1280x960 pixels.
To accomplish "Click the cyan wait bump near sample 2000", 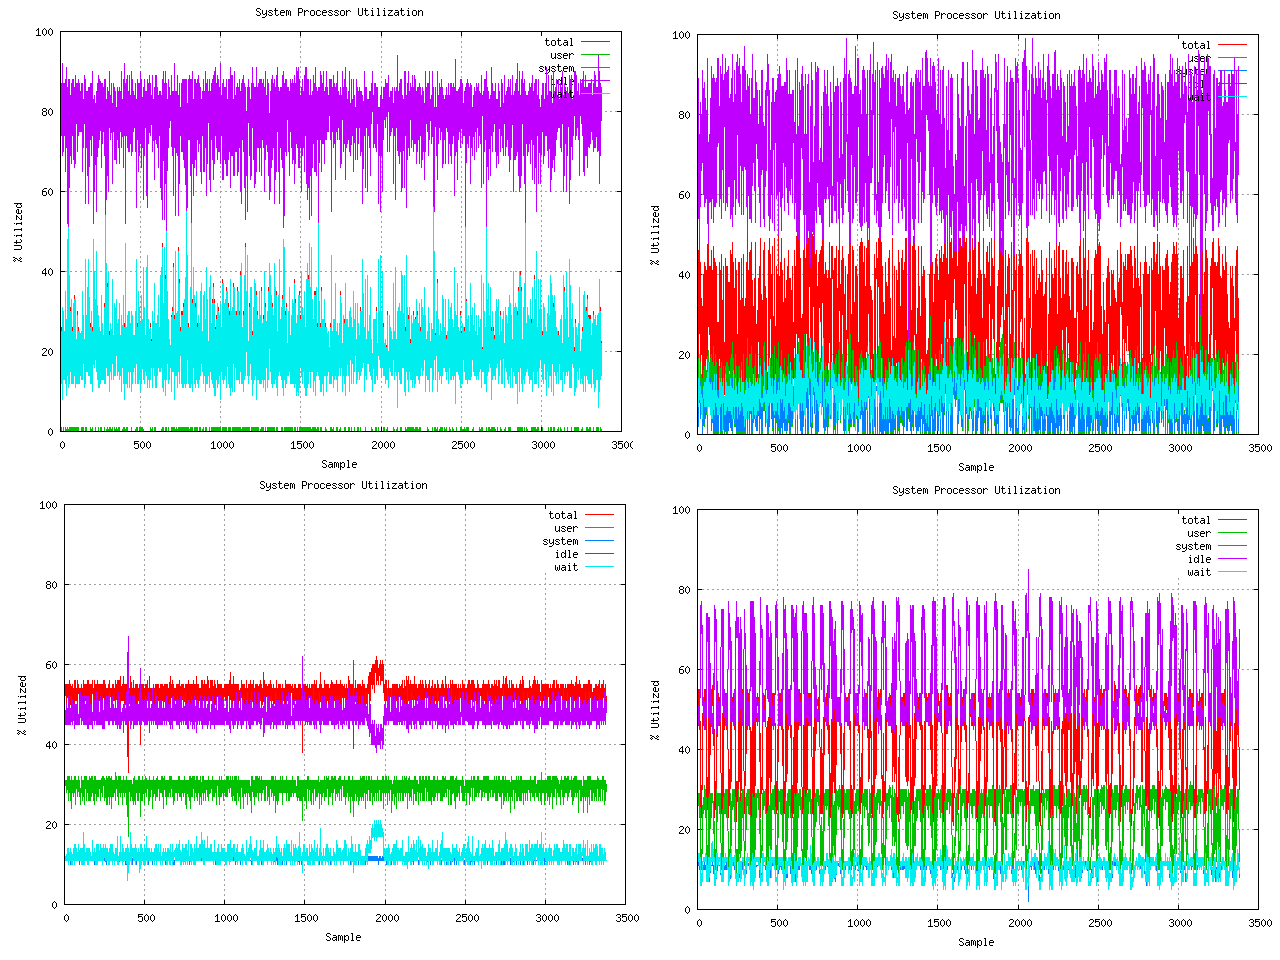I will point(377,829).
